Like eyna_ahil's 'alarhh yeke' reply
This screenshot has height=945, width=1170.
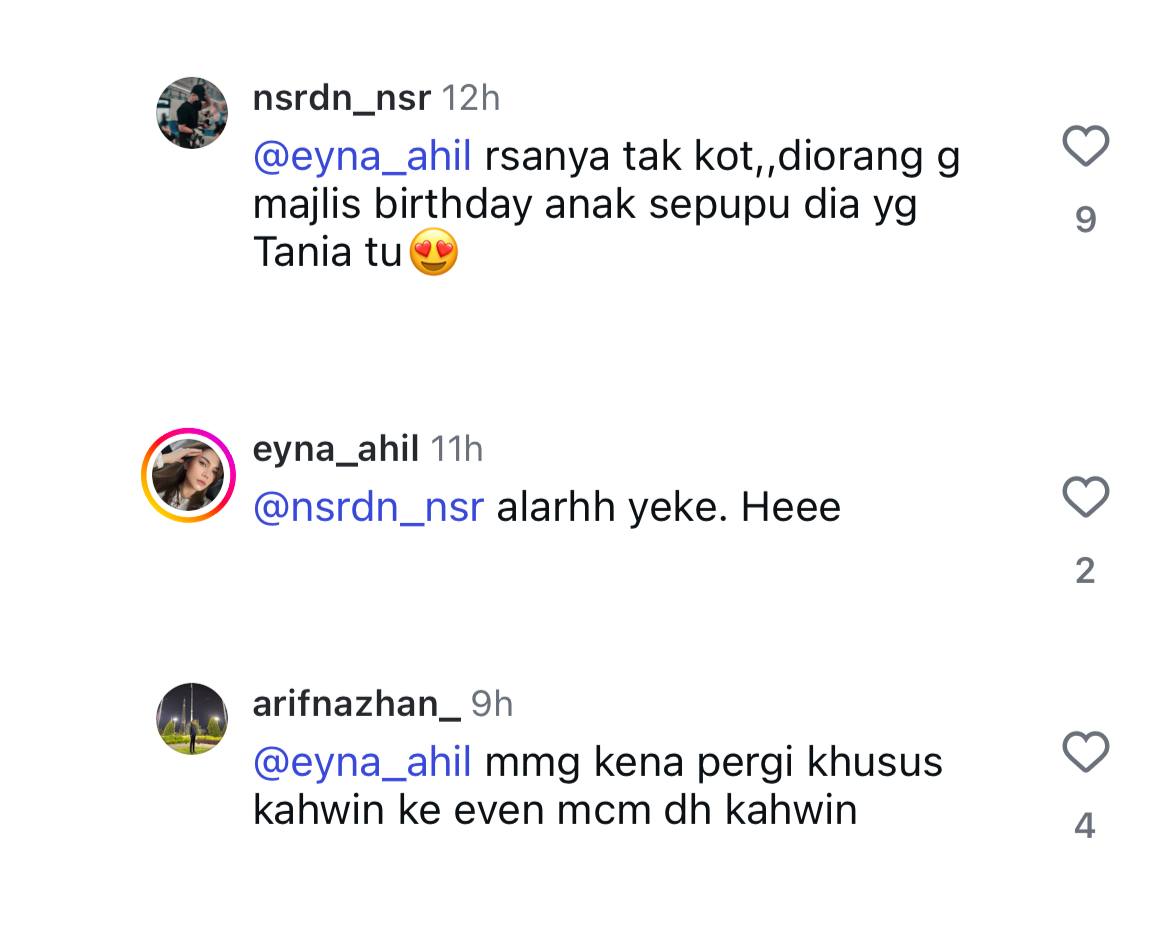pos(1086,497)
